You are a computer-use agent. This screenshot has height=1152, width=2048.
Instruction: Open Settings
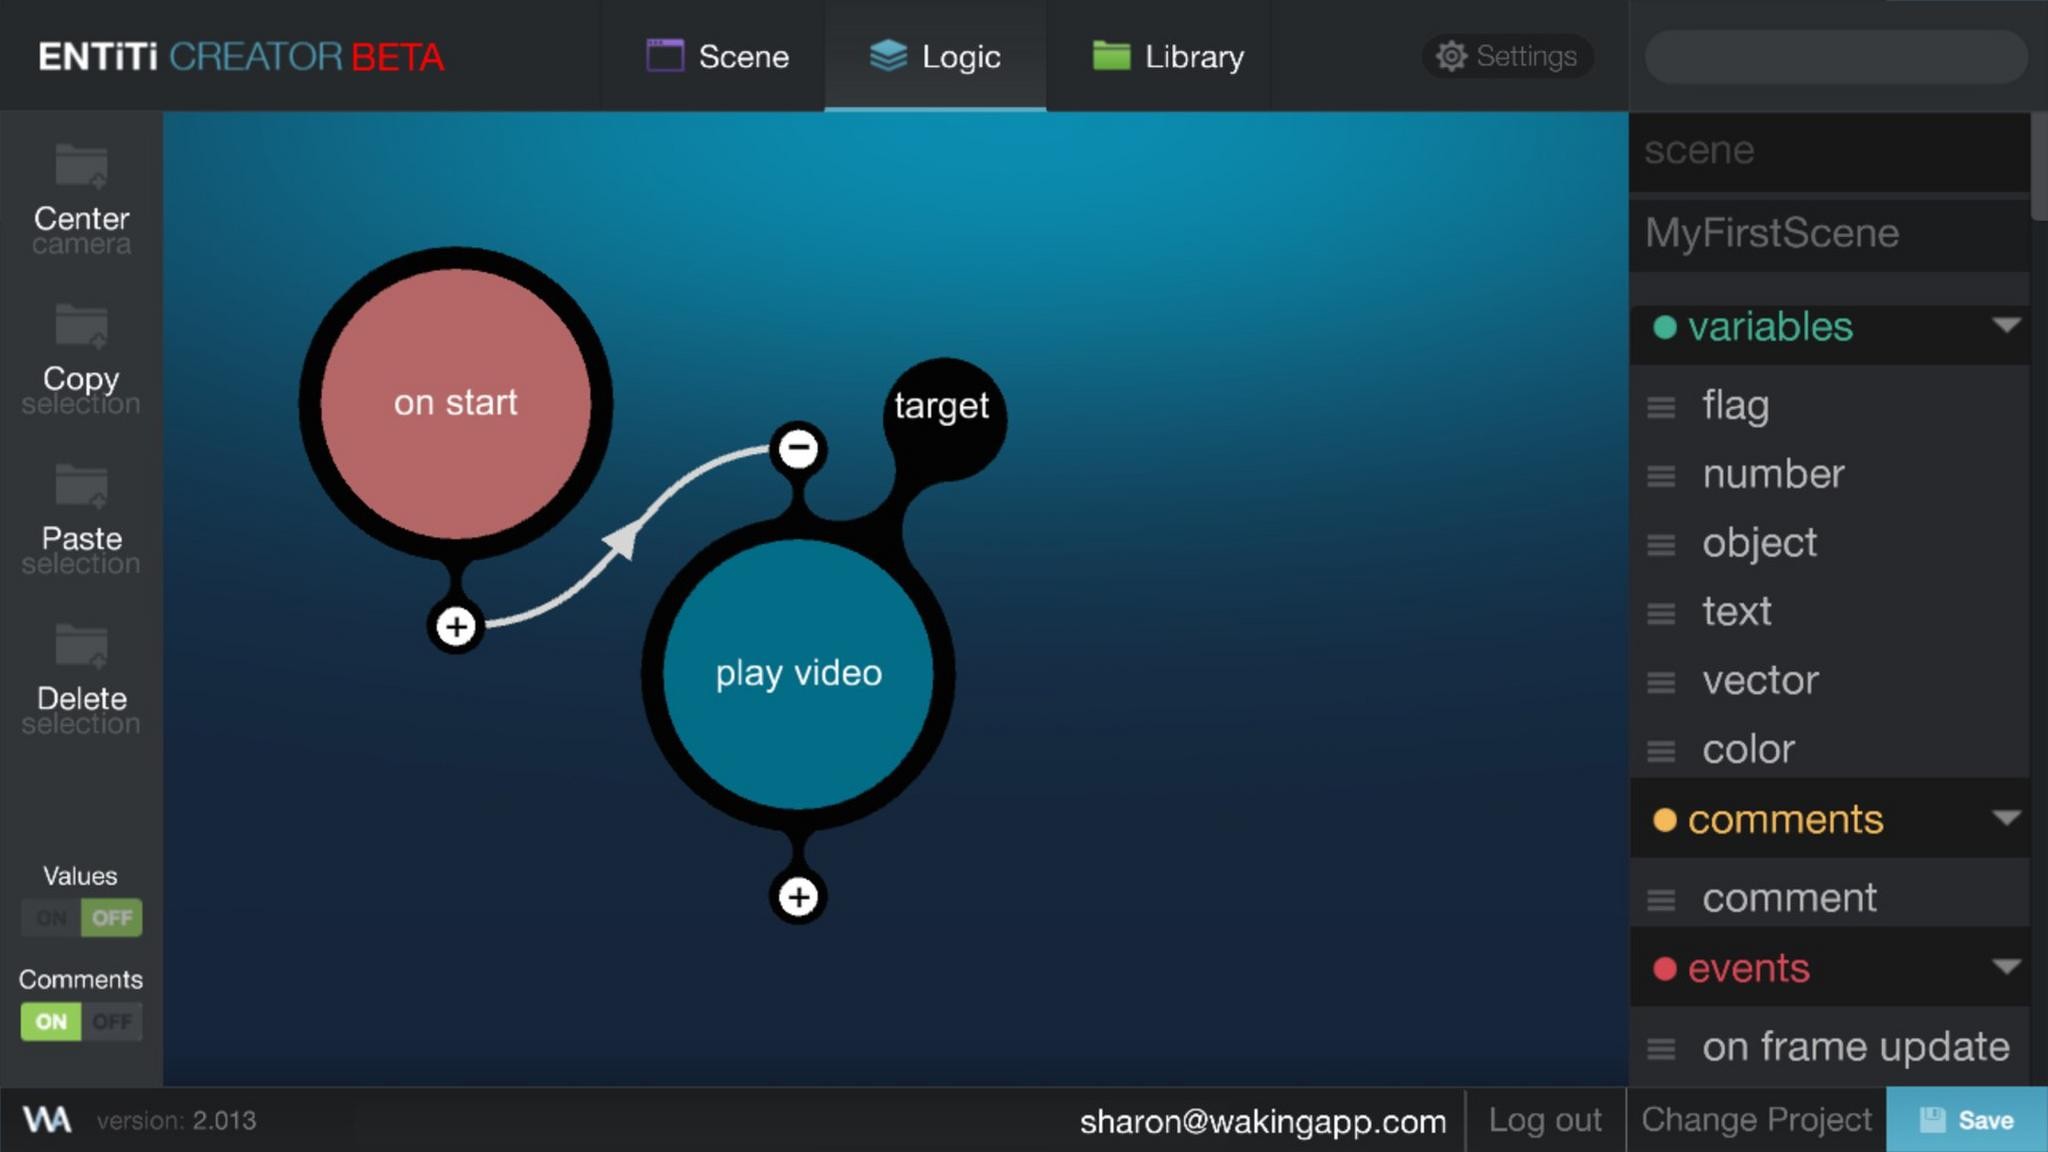click(x=1508, y=56)
